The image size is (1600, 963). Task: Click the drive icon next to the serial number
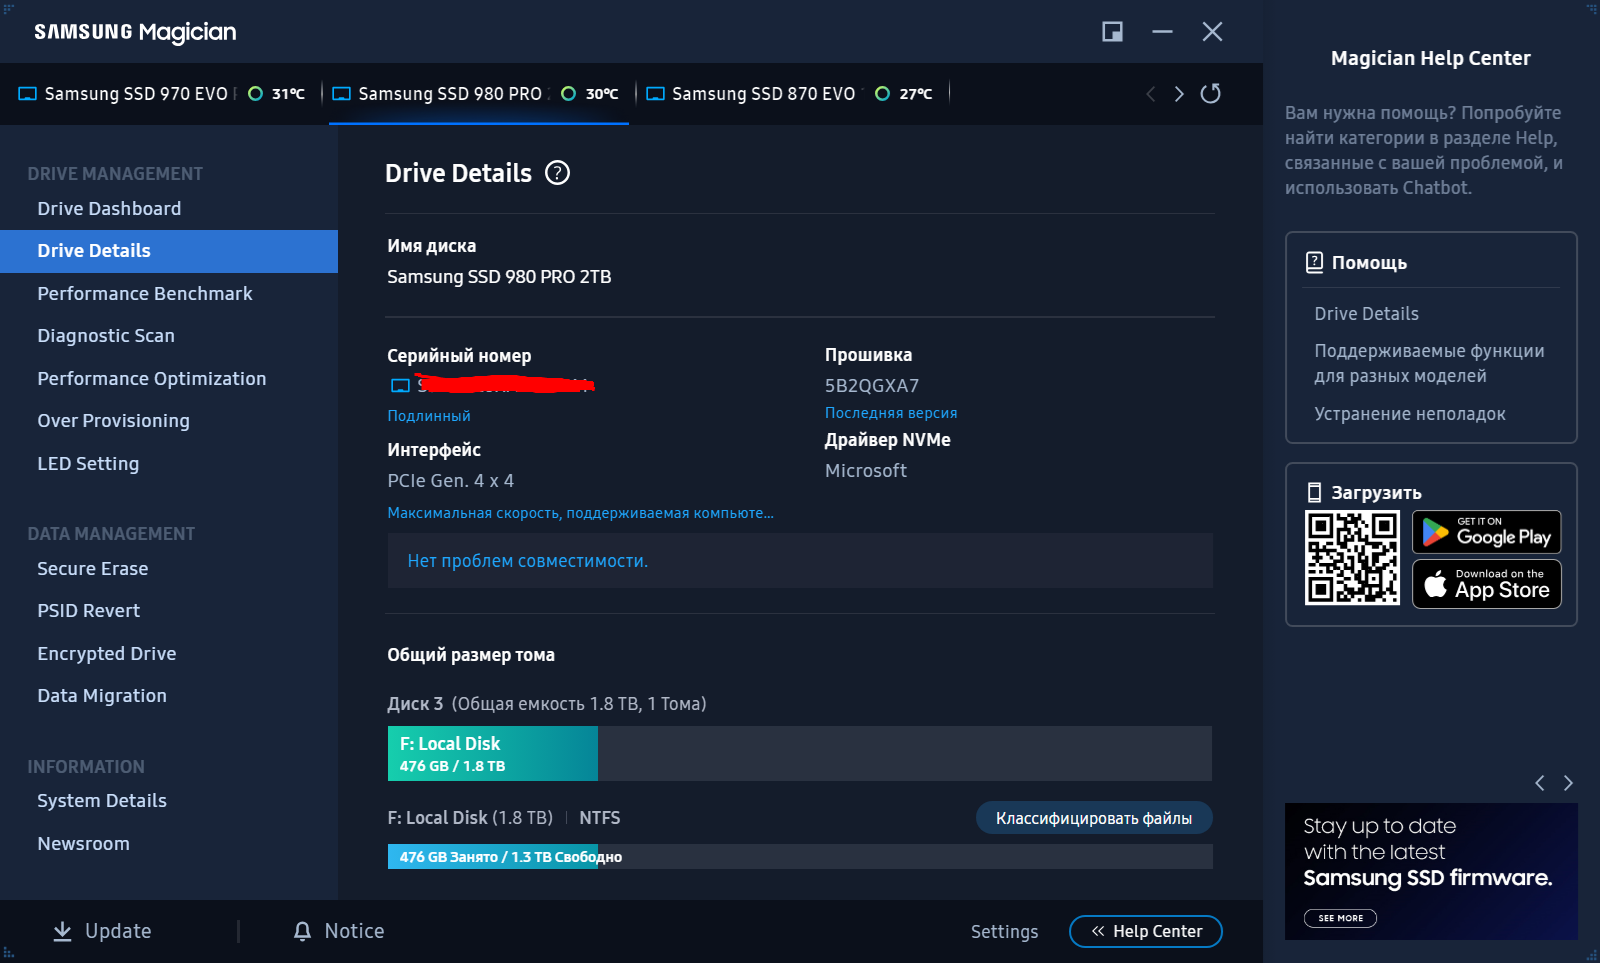click(400, 386)
